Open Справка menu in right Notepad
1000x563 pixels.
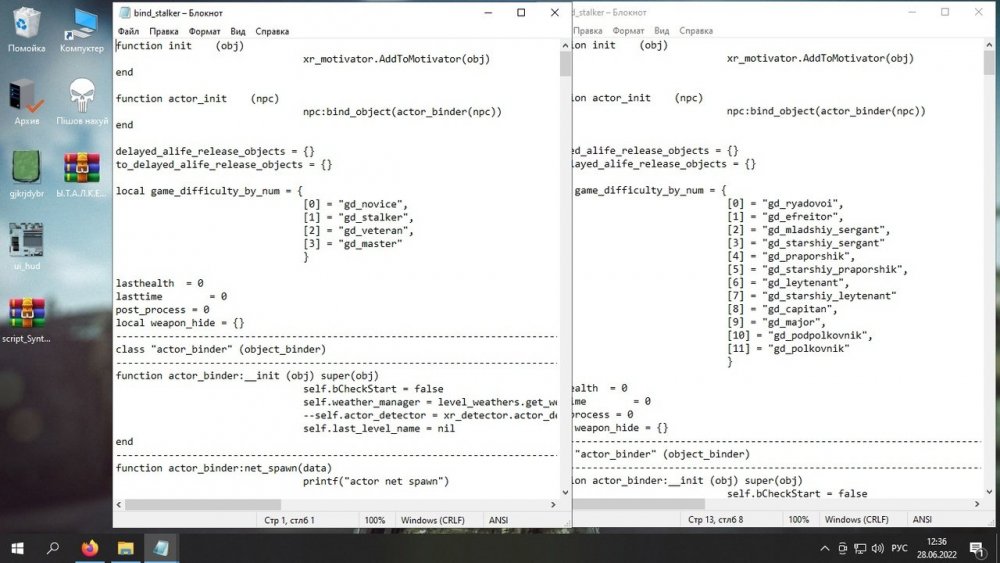[x=696, y=31]
